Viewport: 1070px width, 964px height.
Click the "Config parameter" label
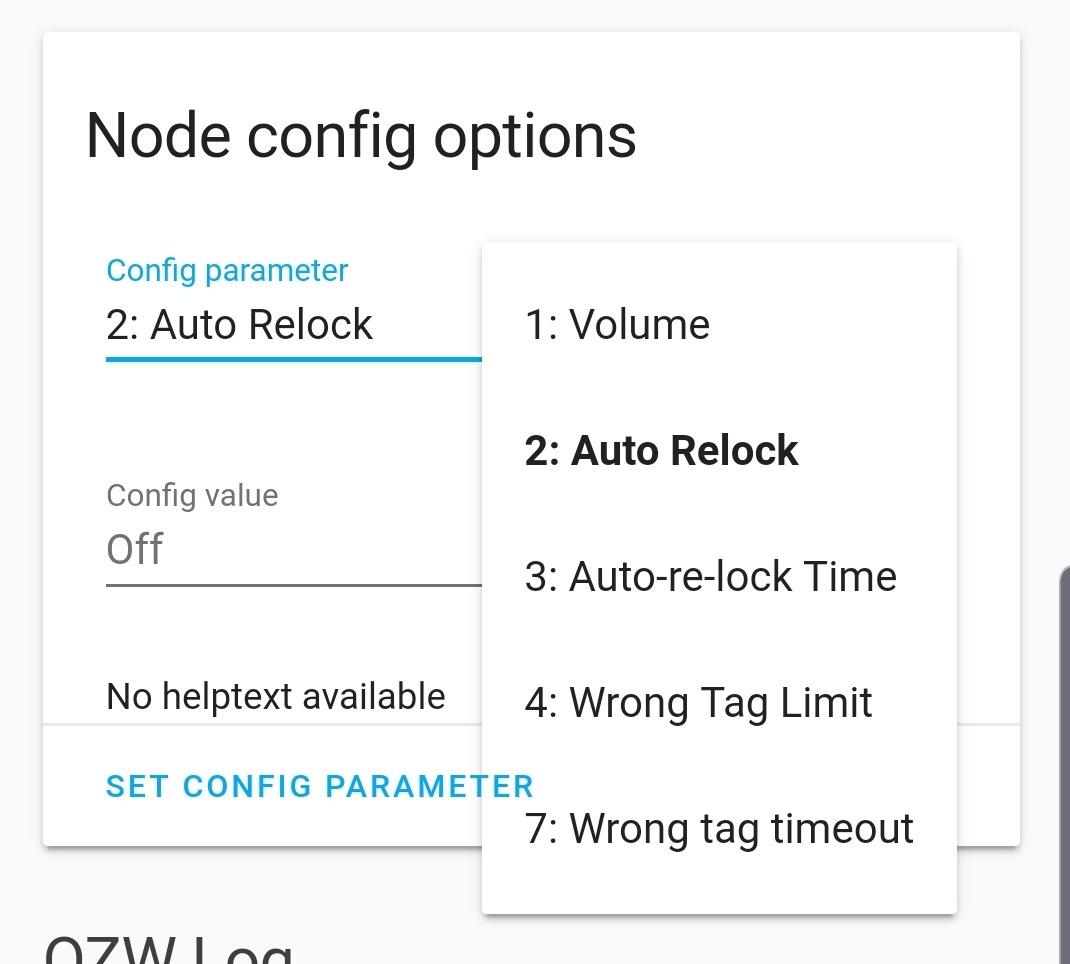pyautogui.click(x=227, y=270)
